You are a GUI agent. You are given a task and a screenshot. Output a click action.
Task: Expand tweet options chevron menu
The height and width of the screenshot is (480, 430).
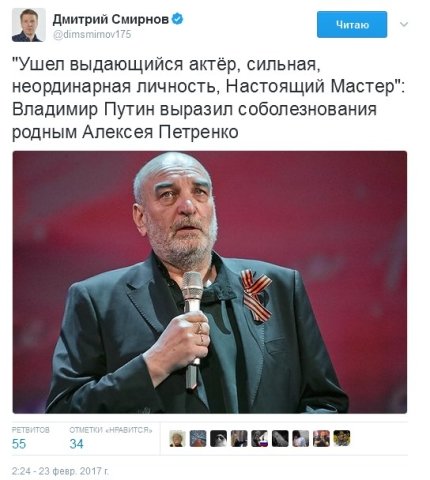click(404, 24)
